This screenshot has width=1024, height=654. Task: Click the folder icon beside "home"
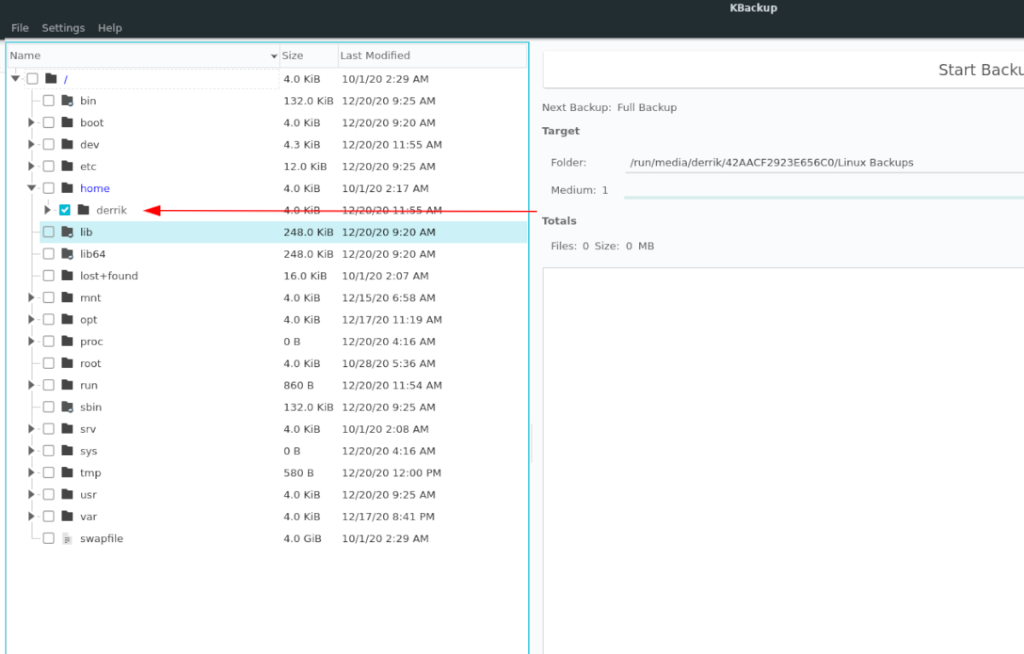[x=66, y=188]
